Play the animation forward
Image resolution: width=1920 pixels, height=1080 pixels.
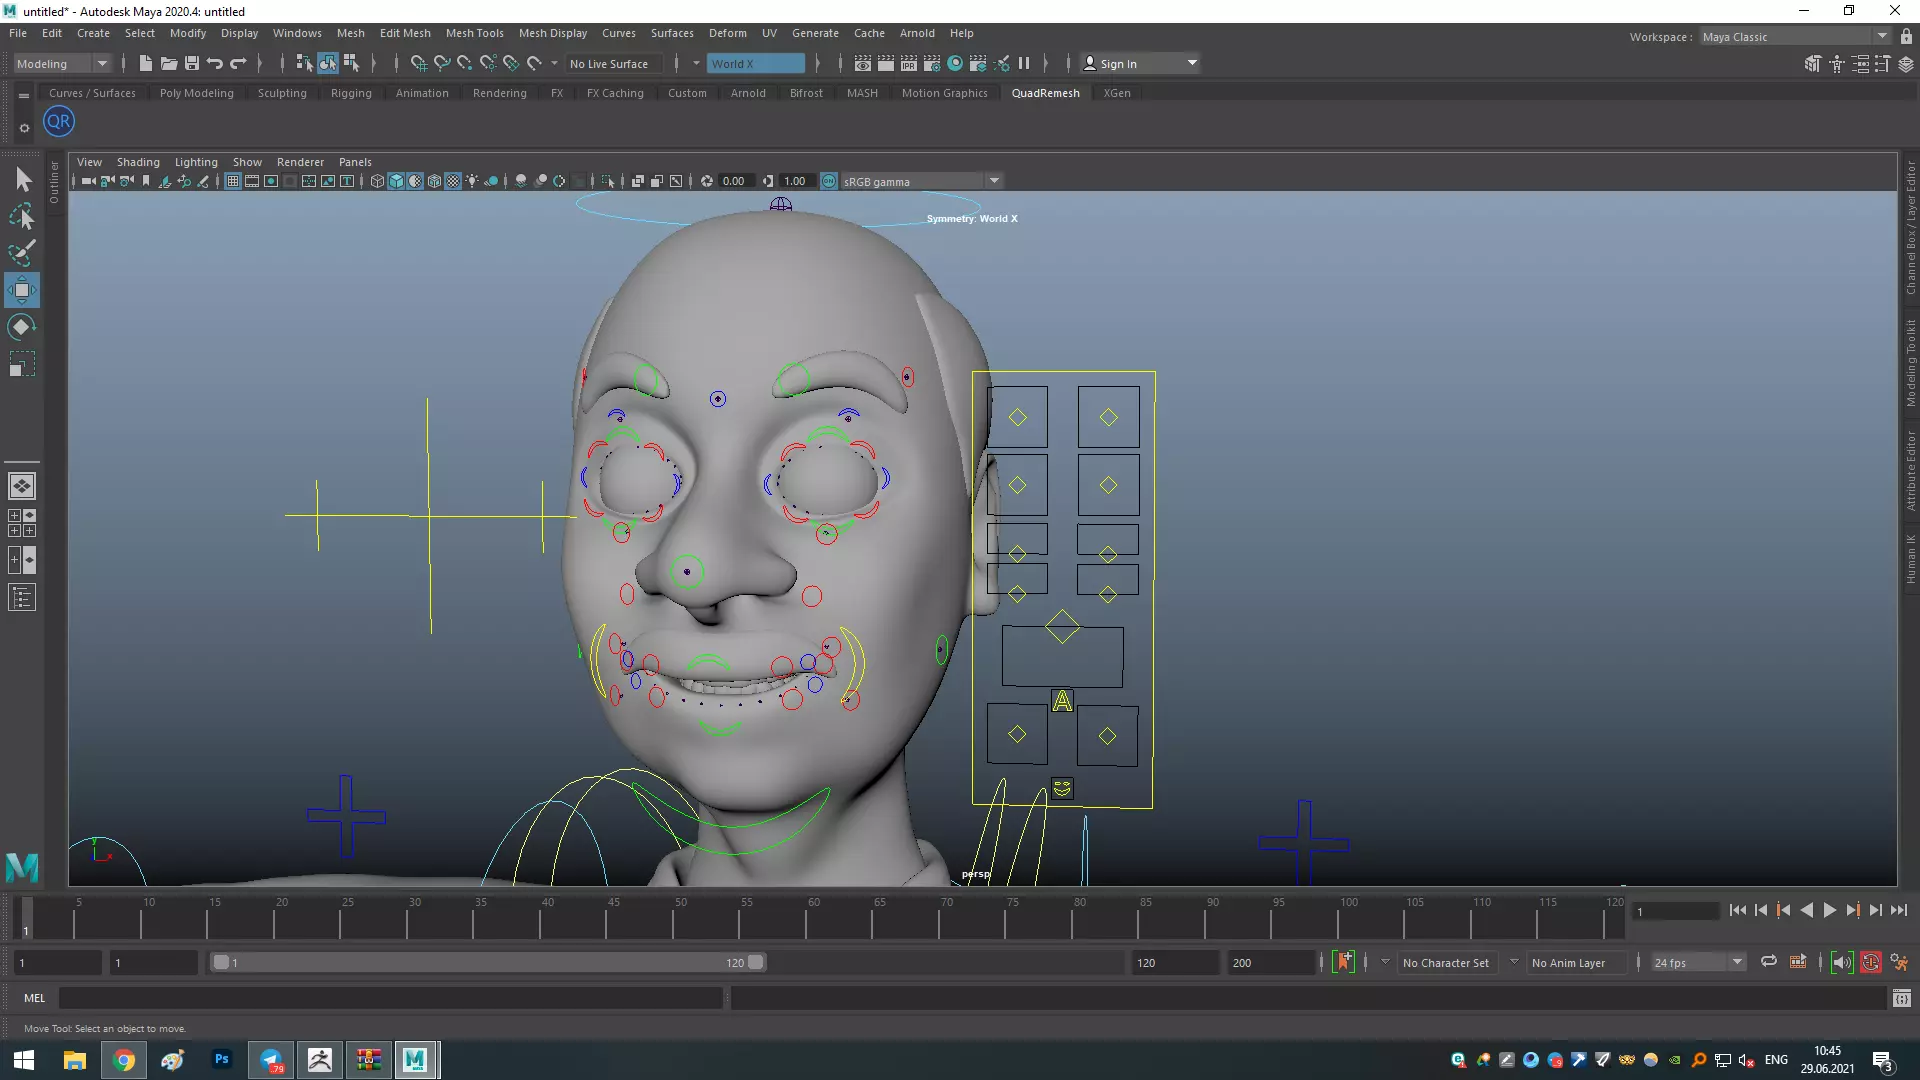coord(1830,910)
